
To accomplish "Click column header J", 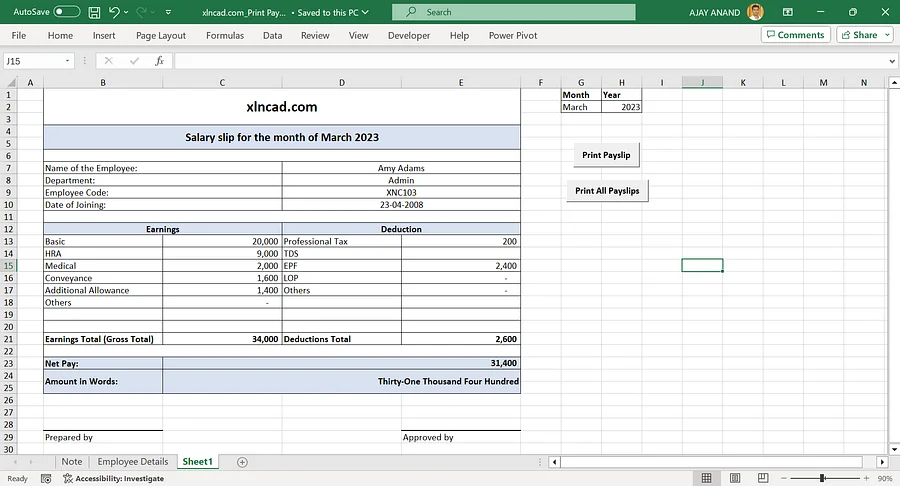I will click(702, 83).
